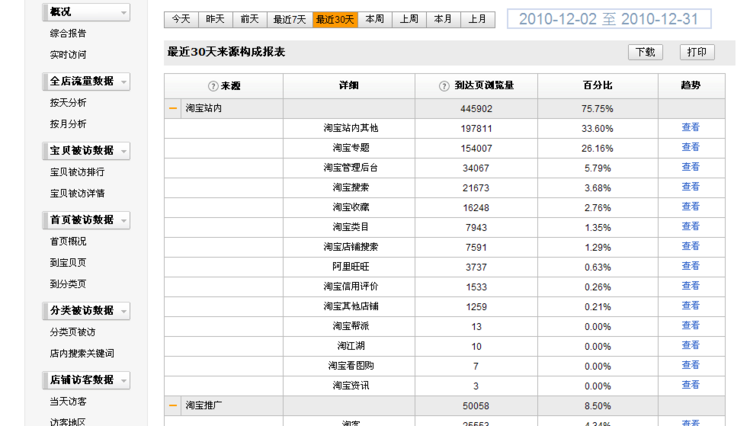View trend 查看 for 淘宝管理后台 row
This screenshot has width=750, height=426.
(691, 167)
